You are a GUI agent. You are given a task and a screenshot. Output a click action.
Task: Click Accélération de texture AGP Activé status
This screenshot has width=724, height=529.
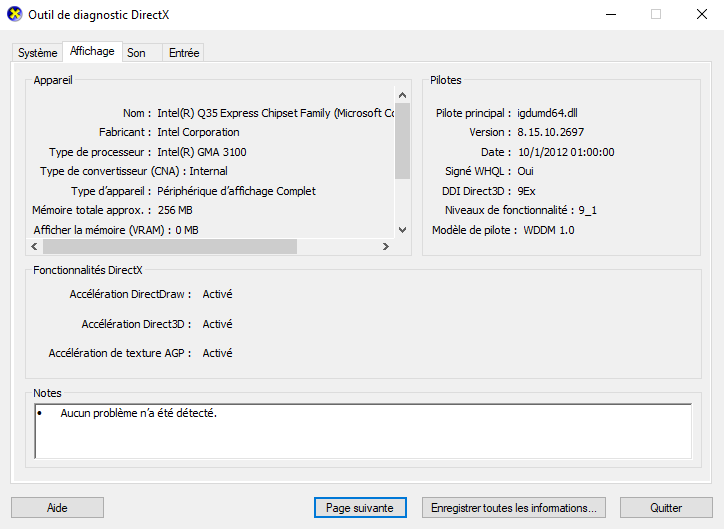point(217,353)
